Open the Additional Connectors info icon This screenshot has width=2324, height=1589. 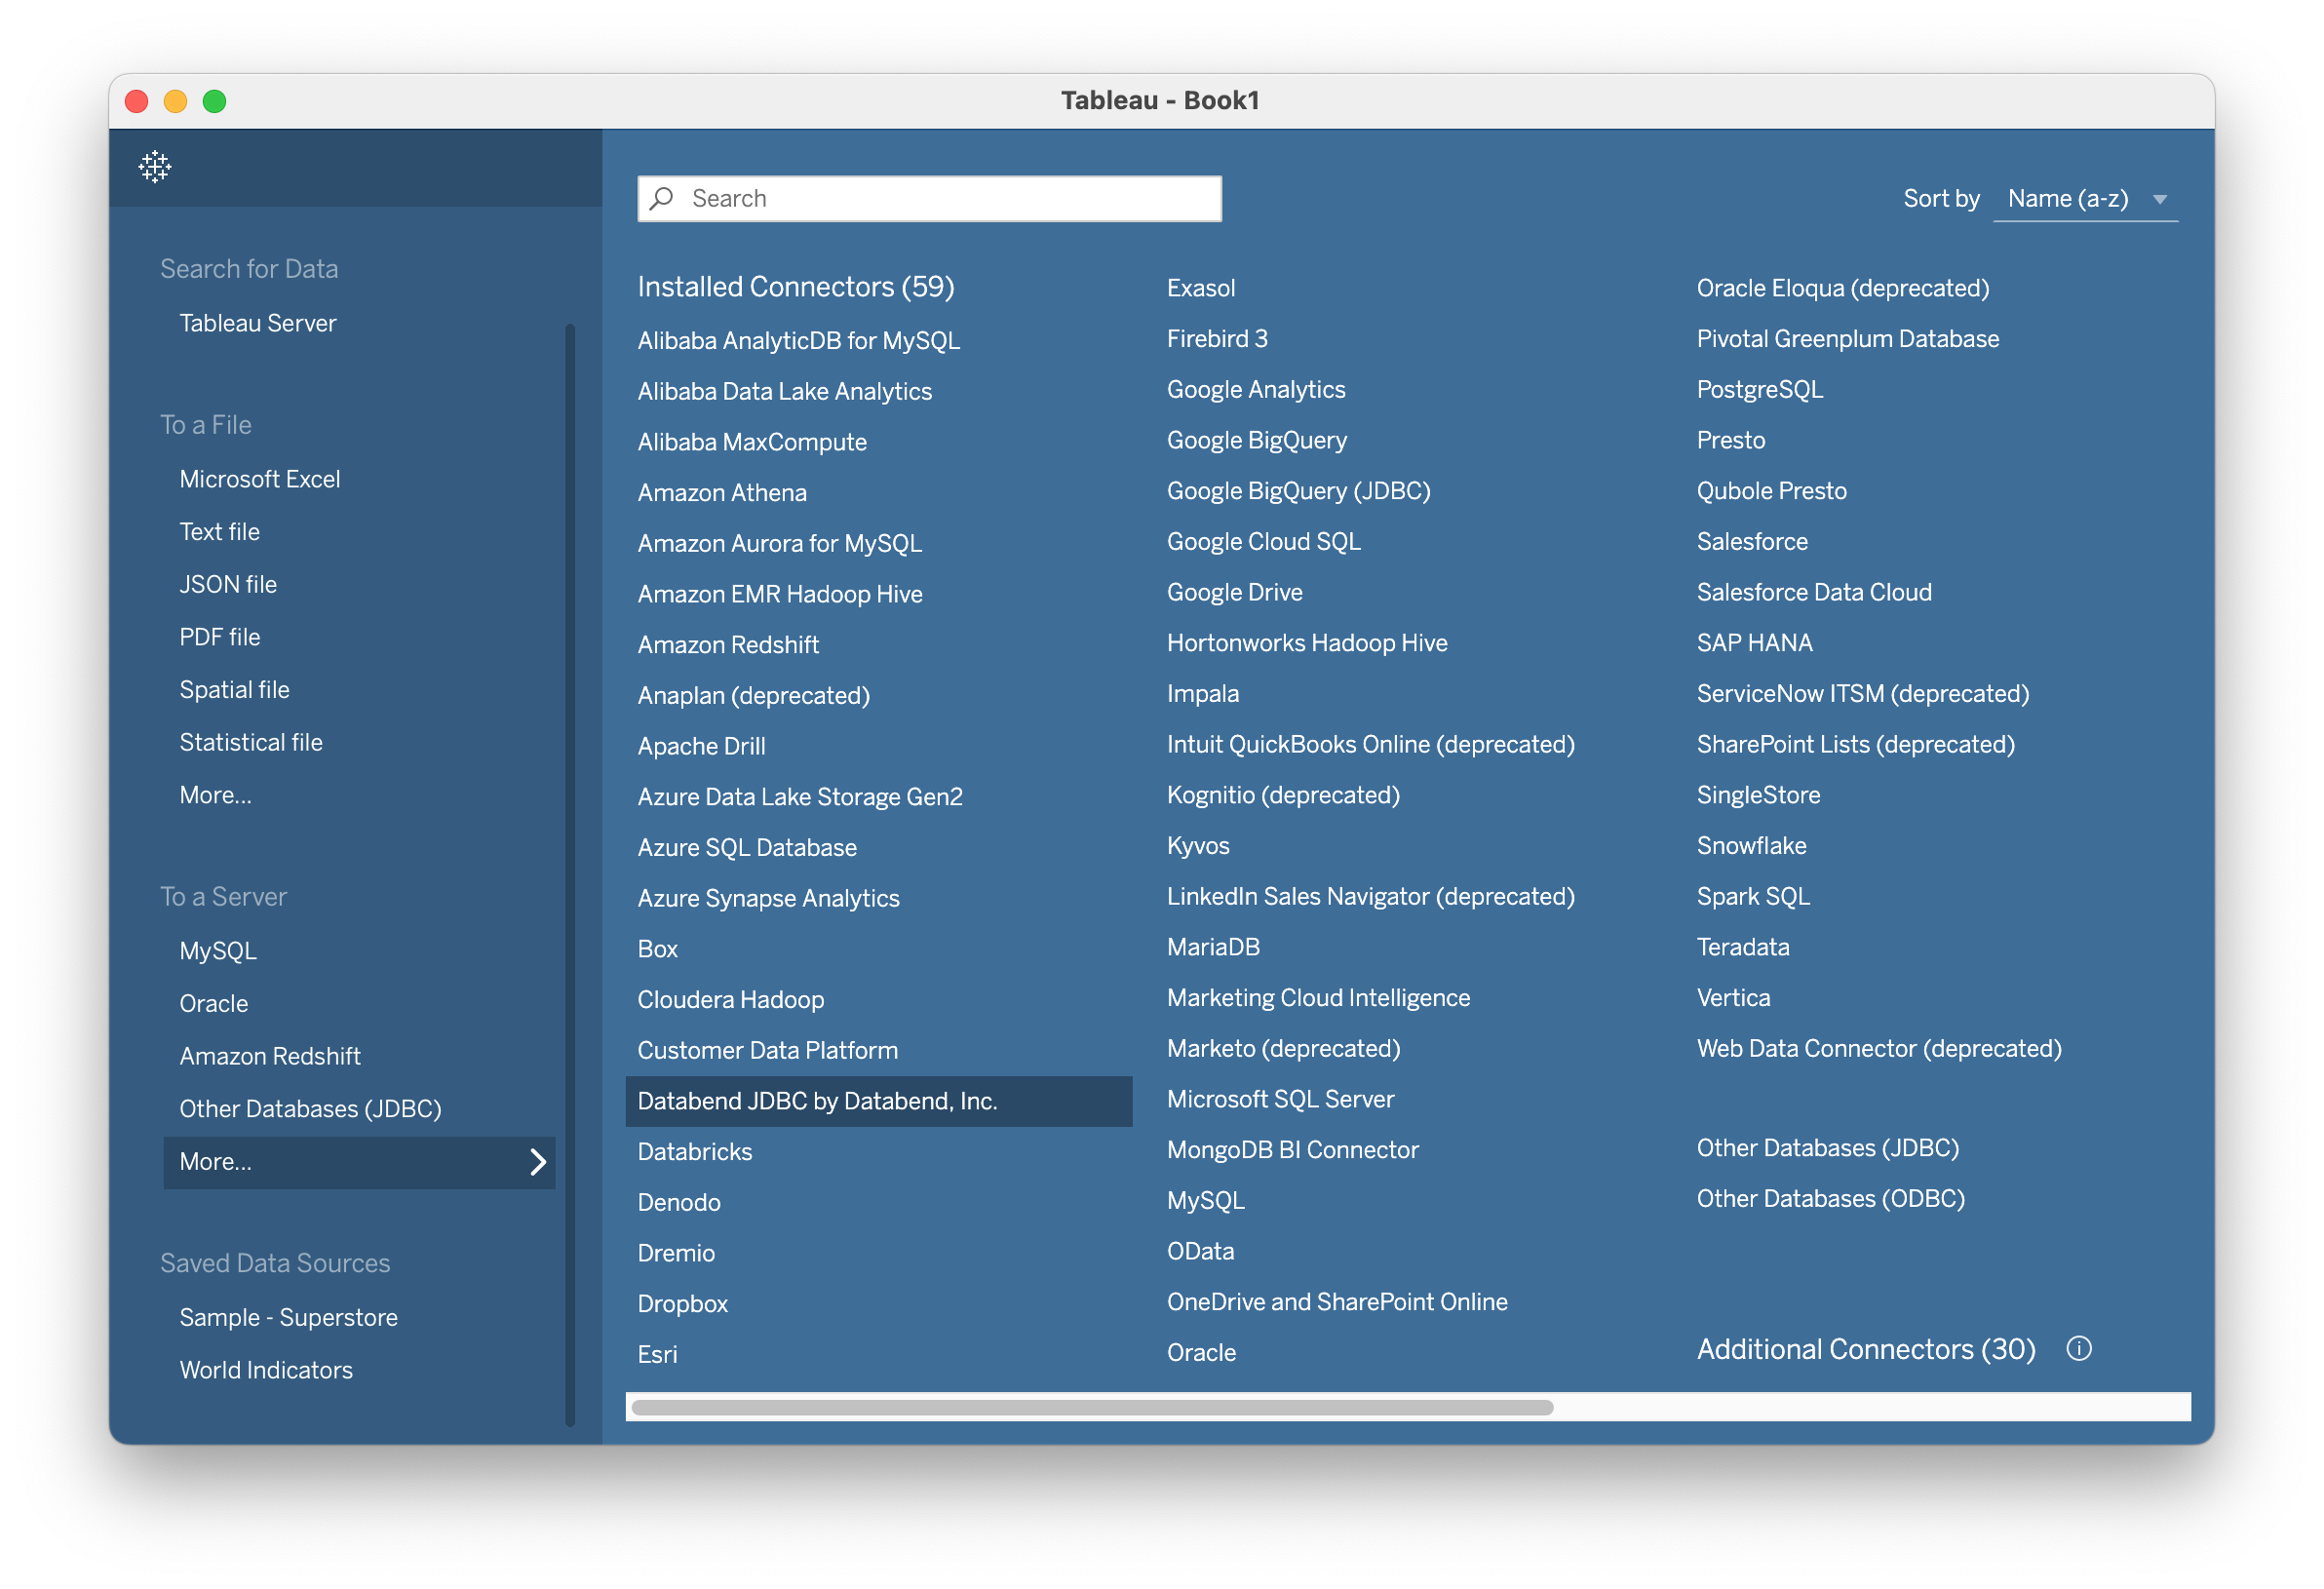[2079, 1349]
